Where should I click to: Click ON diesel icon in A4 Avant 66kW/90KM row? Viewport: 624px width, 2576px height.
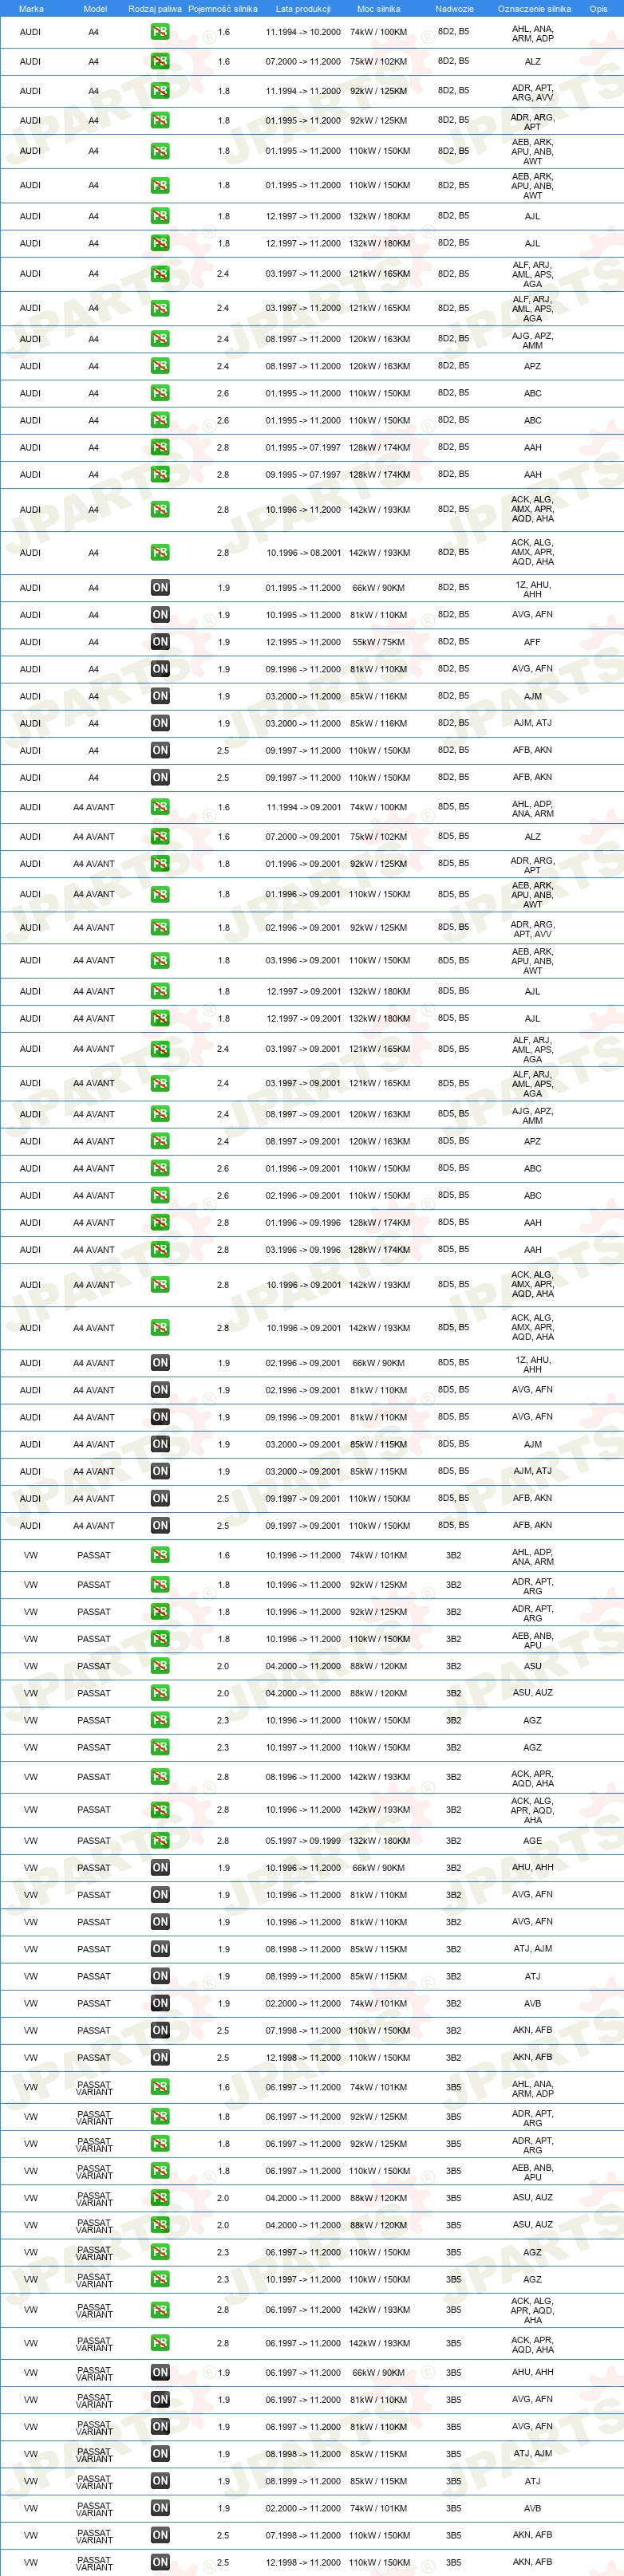tap(160, 1363)
